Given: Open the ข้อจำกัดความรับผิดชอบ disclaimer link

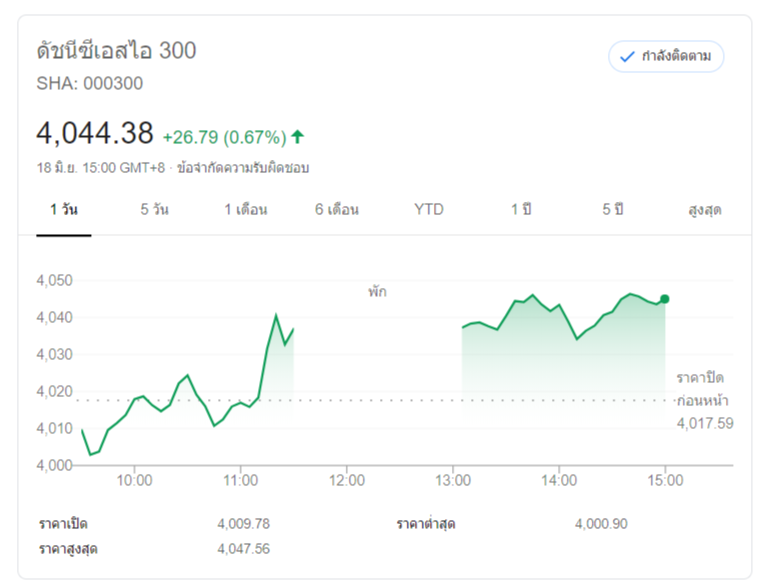Looking at the screenshot, I should [243, 168].
